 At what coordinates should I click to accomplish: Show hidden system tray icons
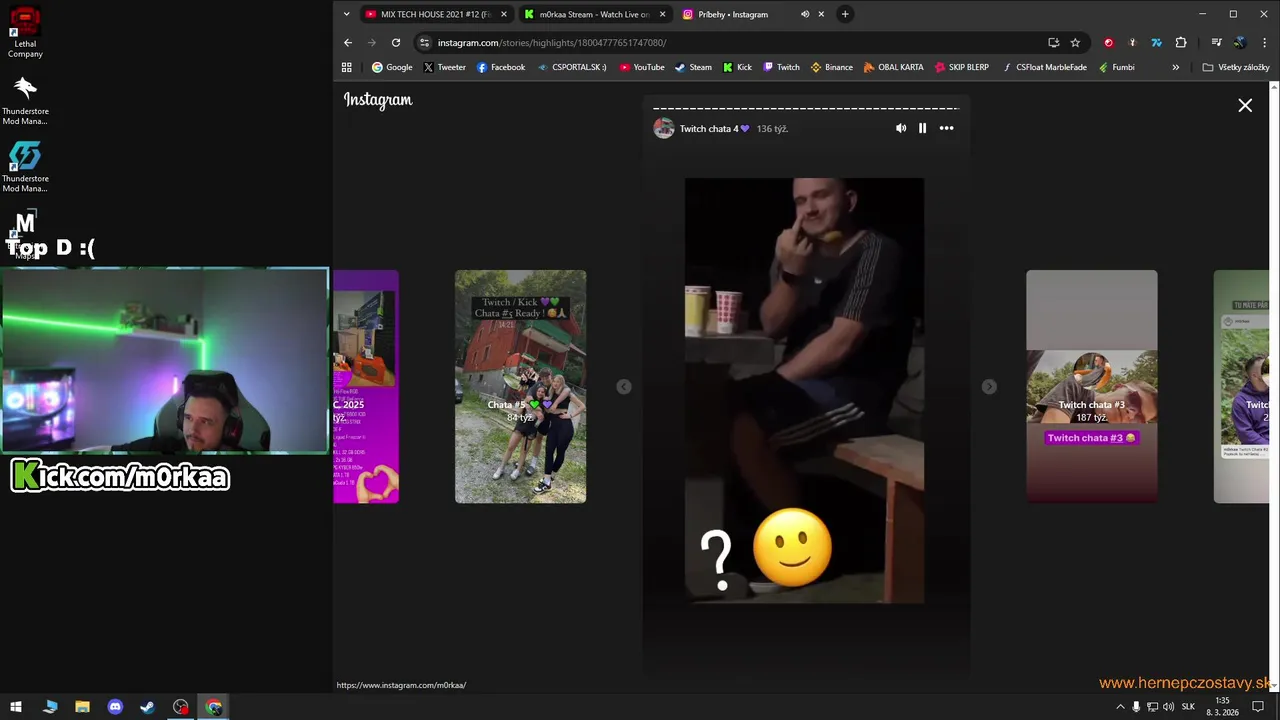pos(1120,707)
